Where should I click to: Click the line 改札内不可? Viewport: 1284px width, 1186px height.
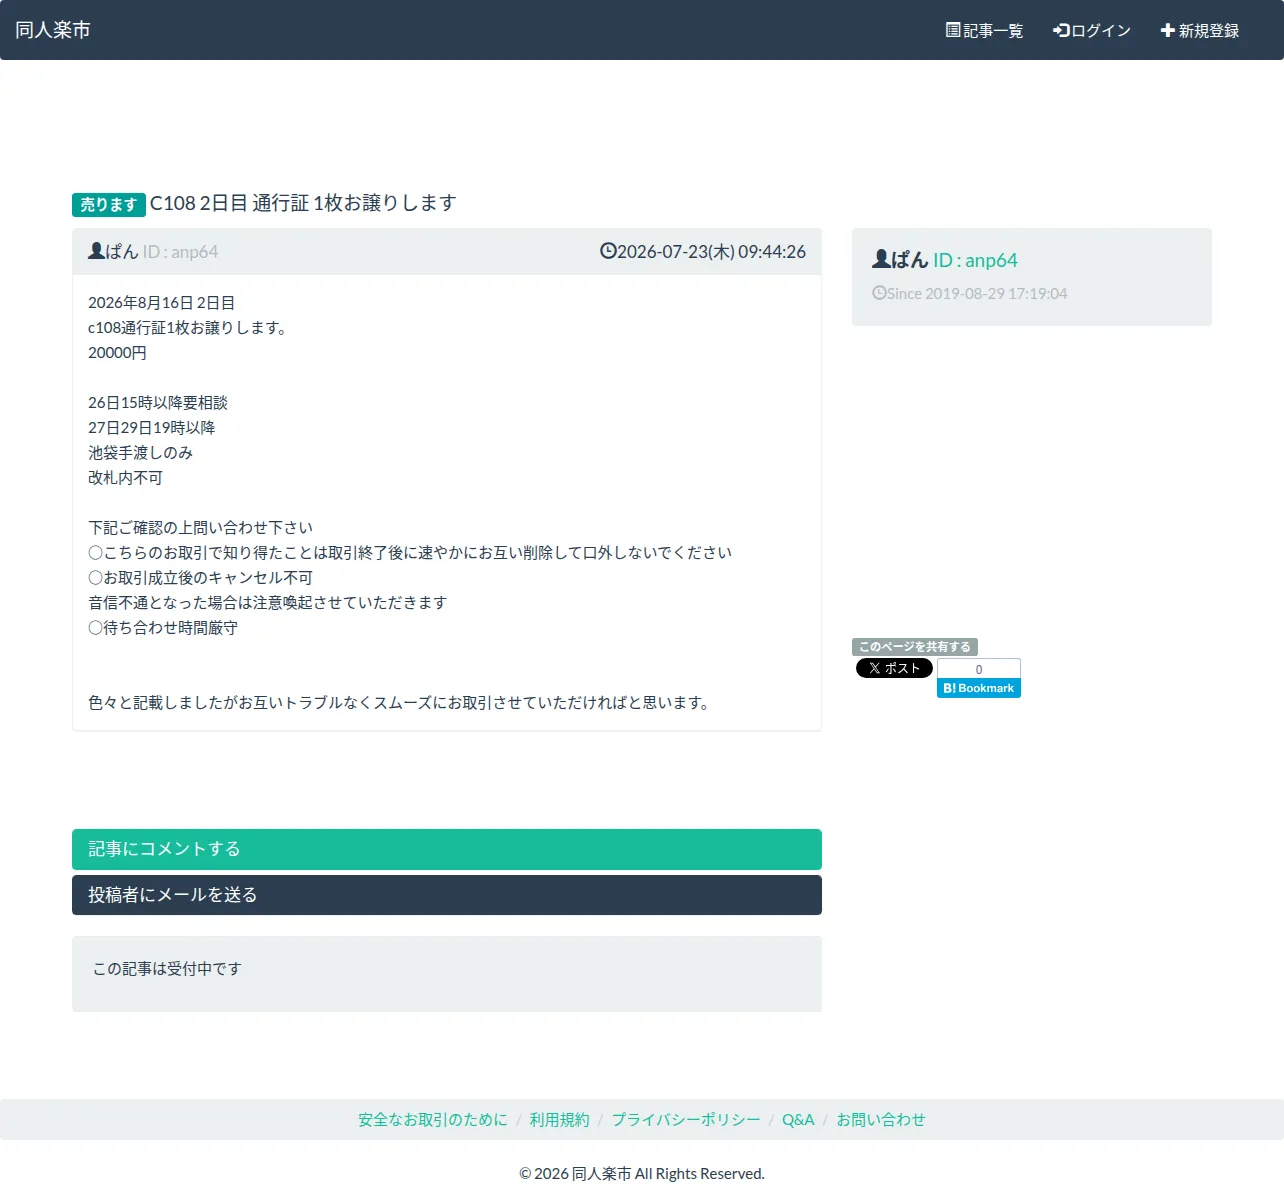tap(125, 478)
